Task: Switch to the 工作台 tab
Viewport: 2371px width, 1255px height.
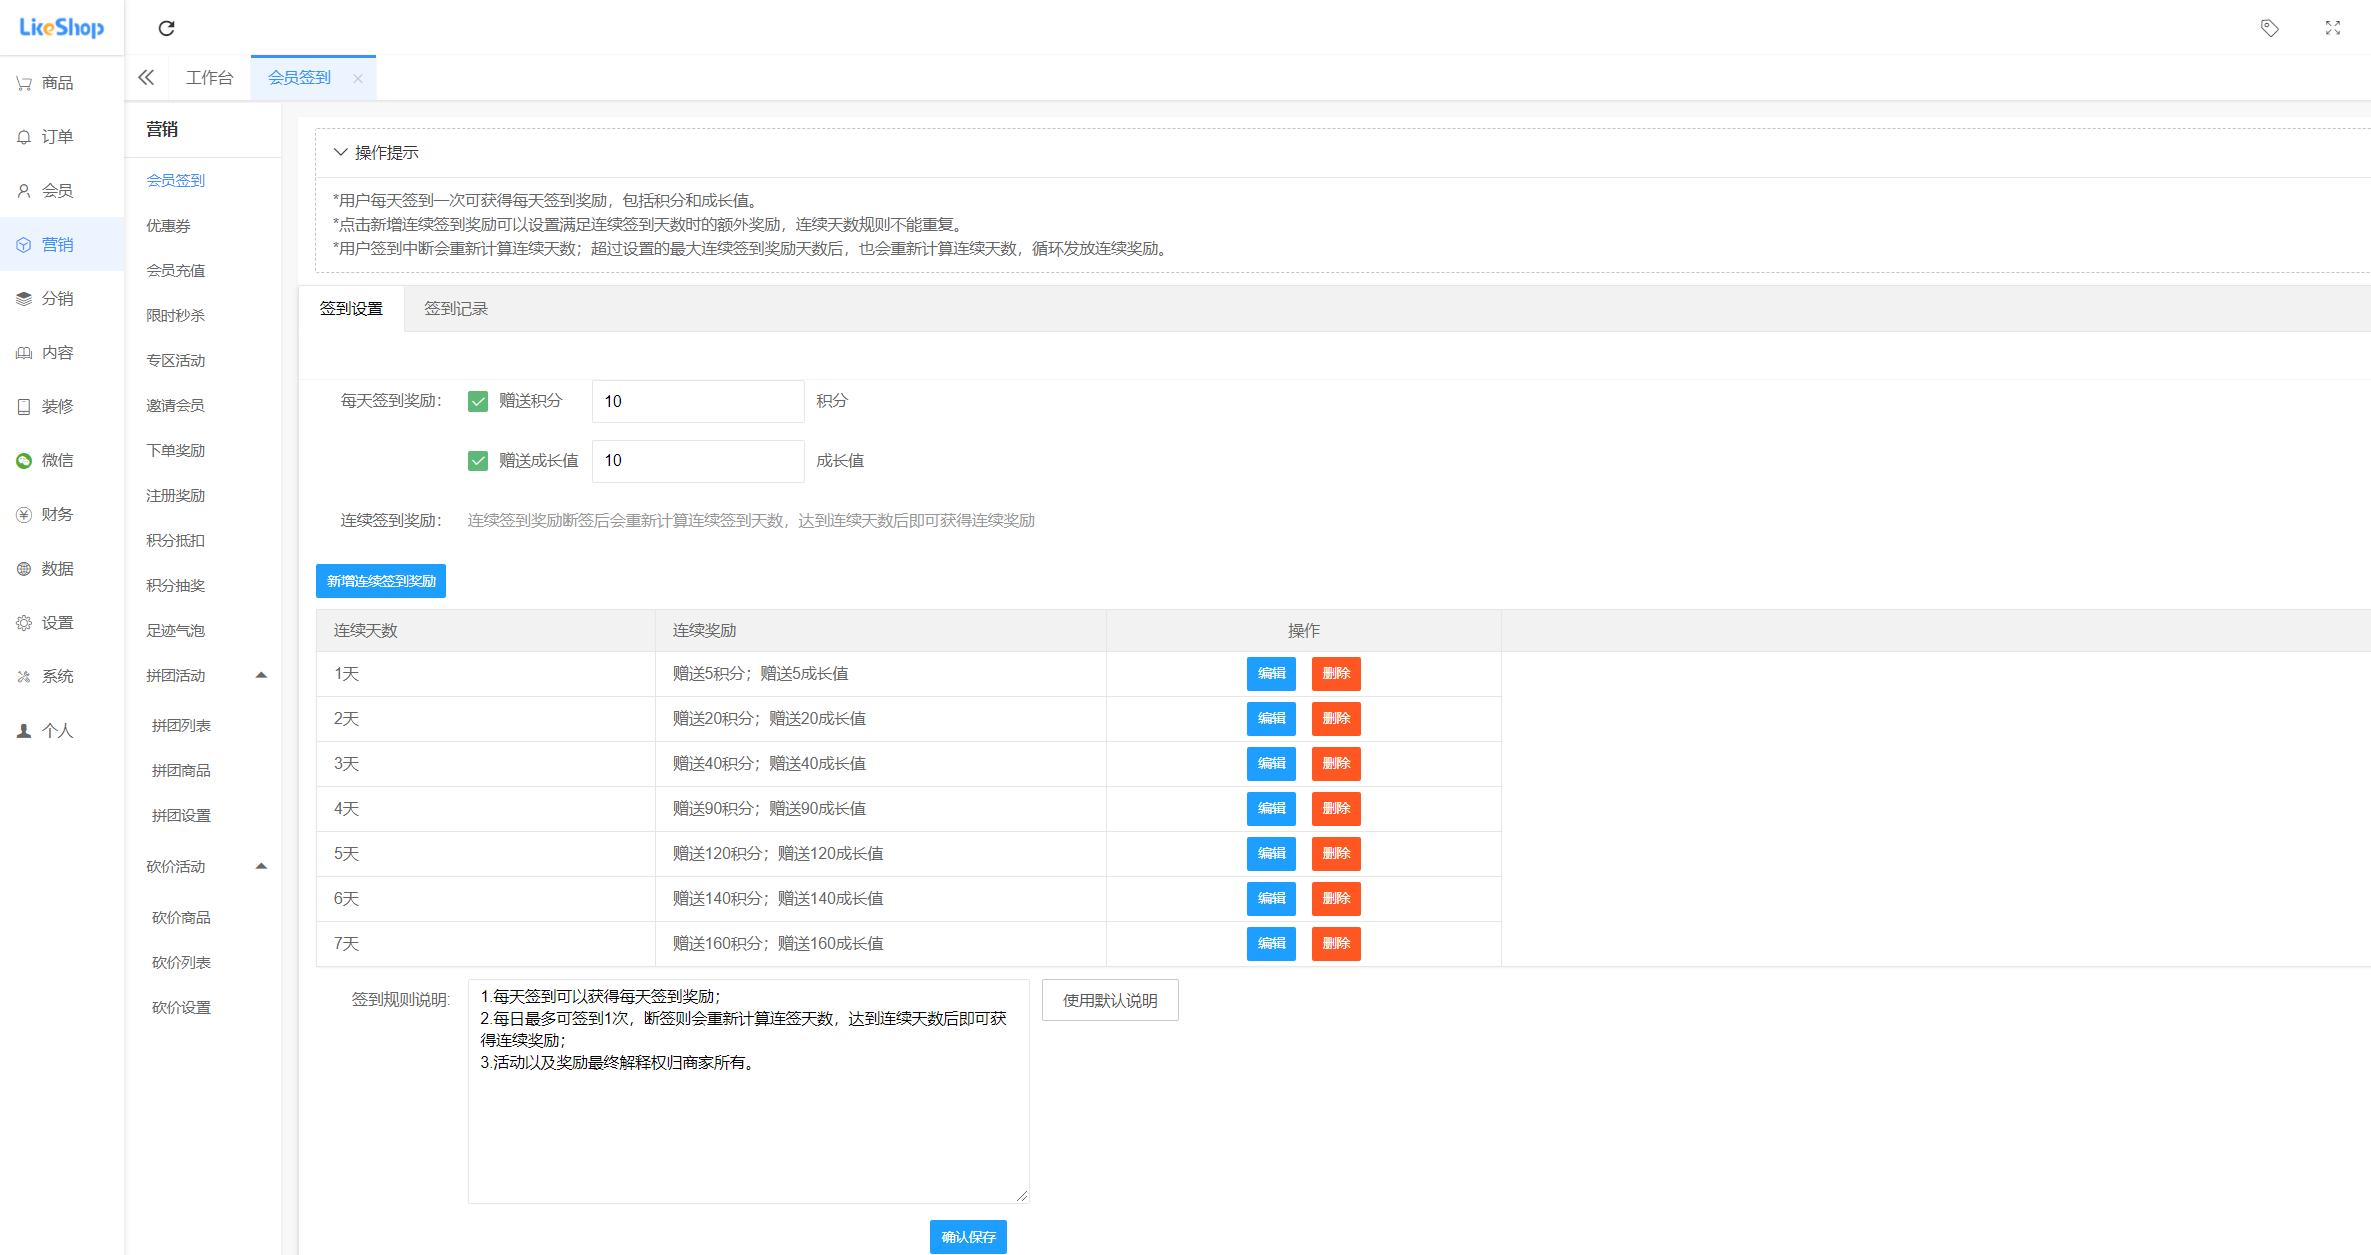Action: point(209,78)
